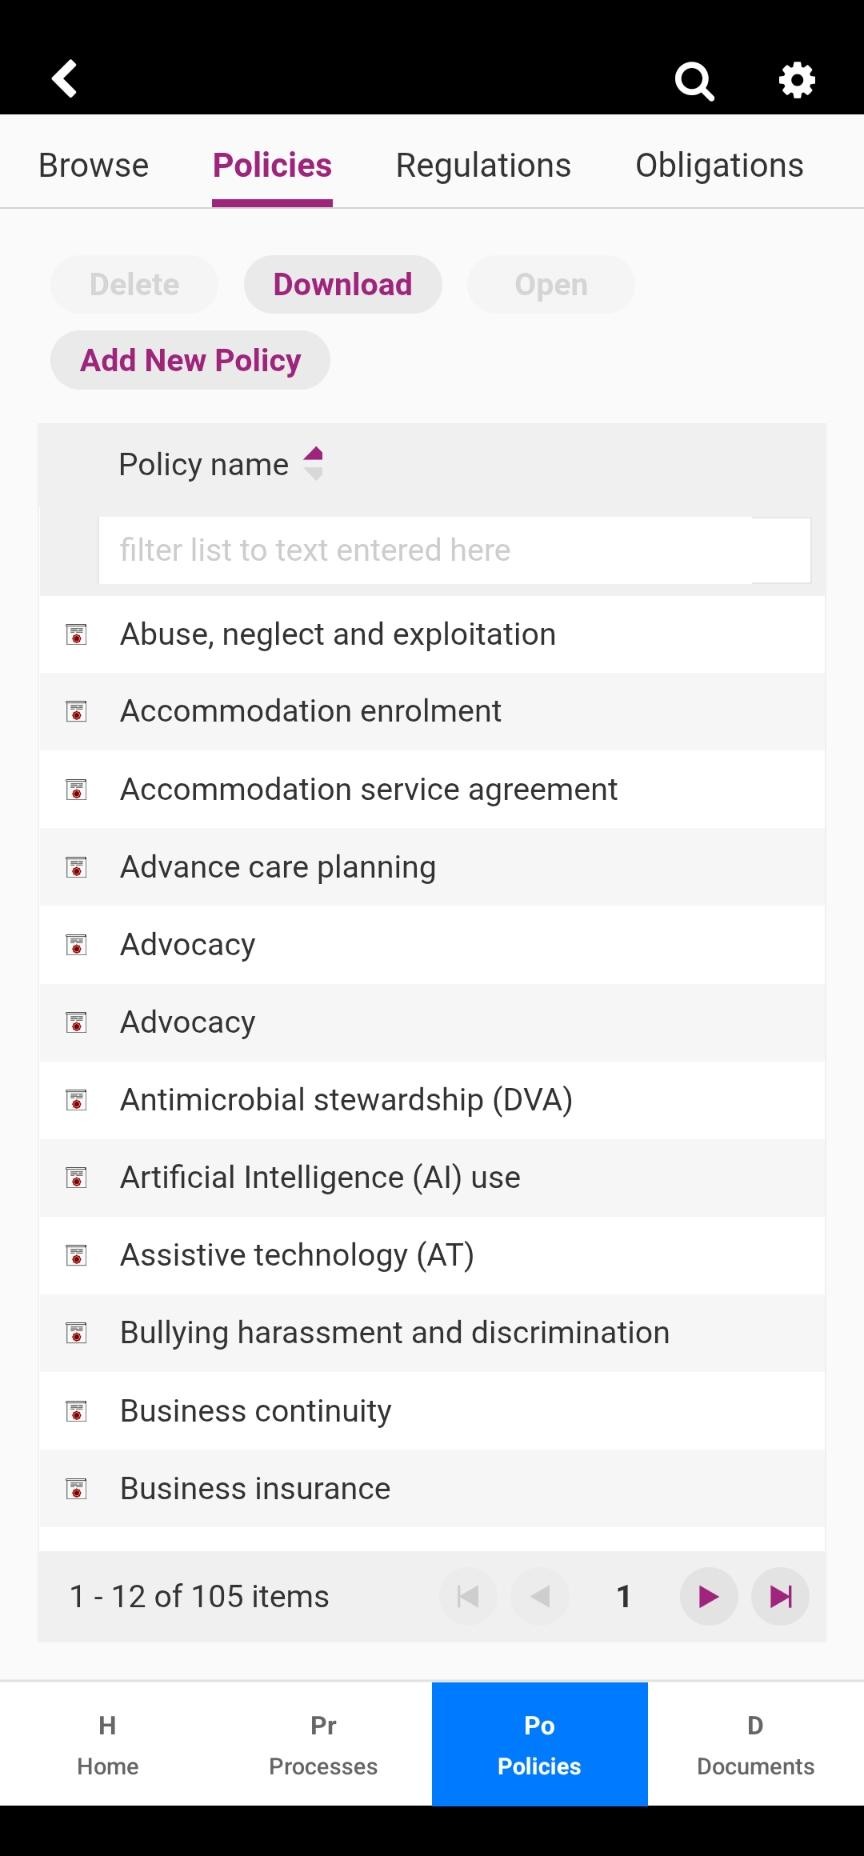
Task: Open Processes in bottom navigation
Action: [x=323, y=1744]
